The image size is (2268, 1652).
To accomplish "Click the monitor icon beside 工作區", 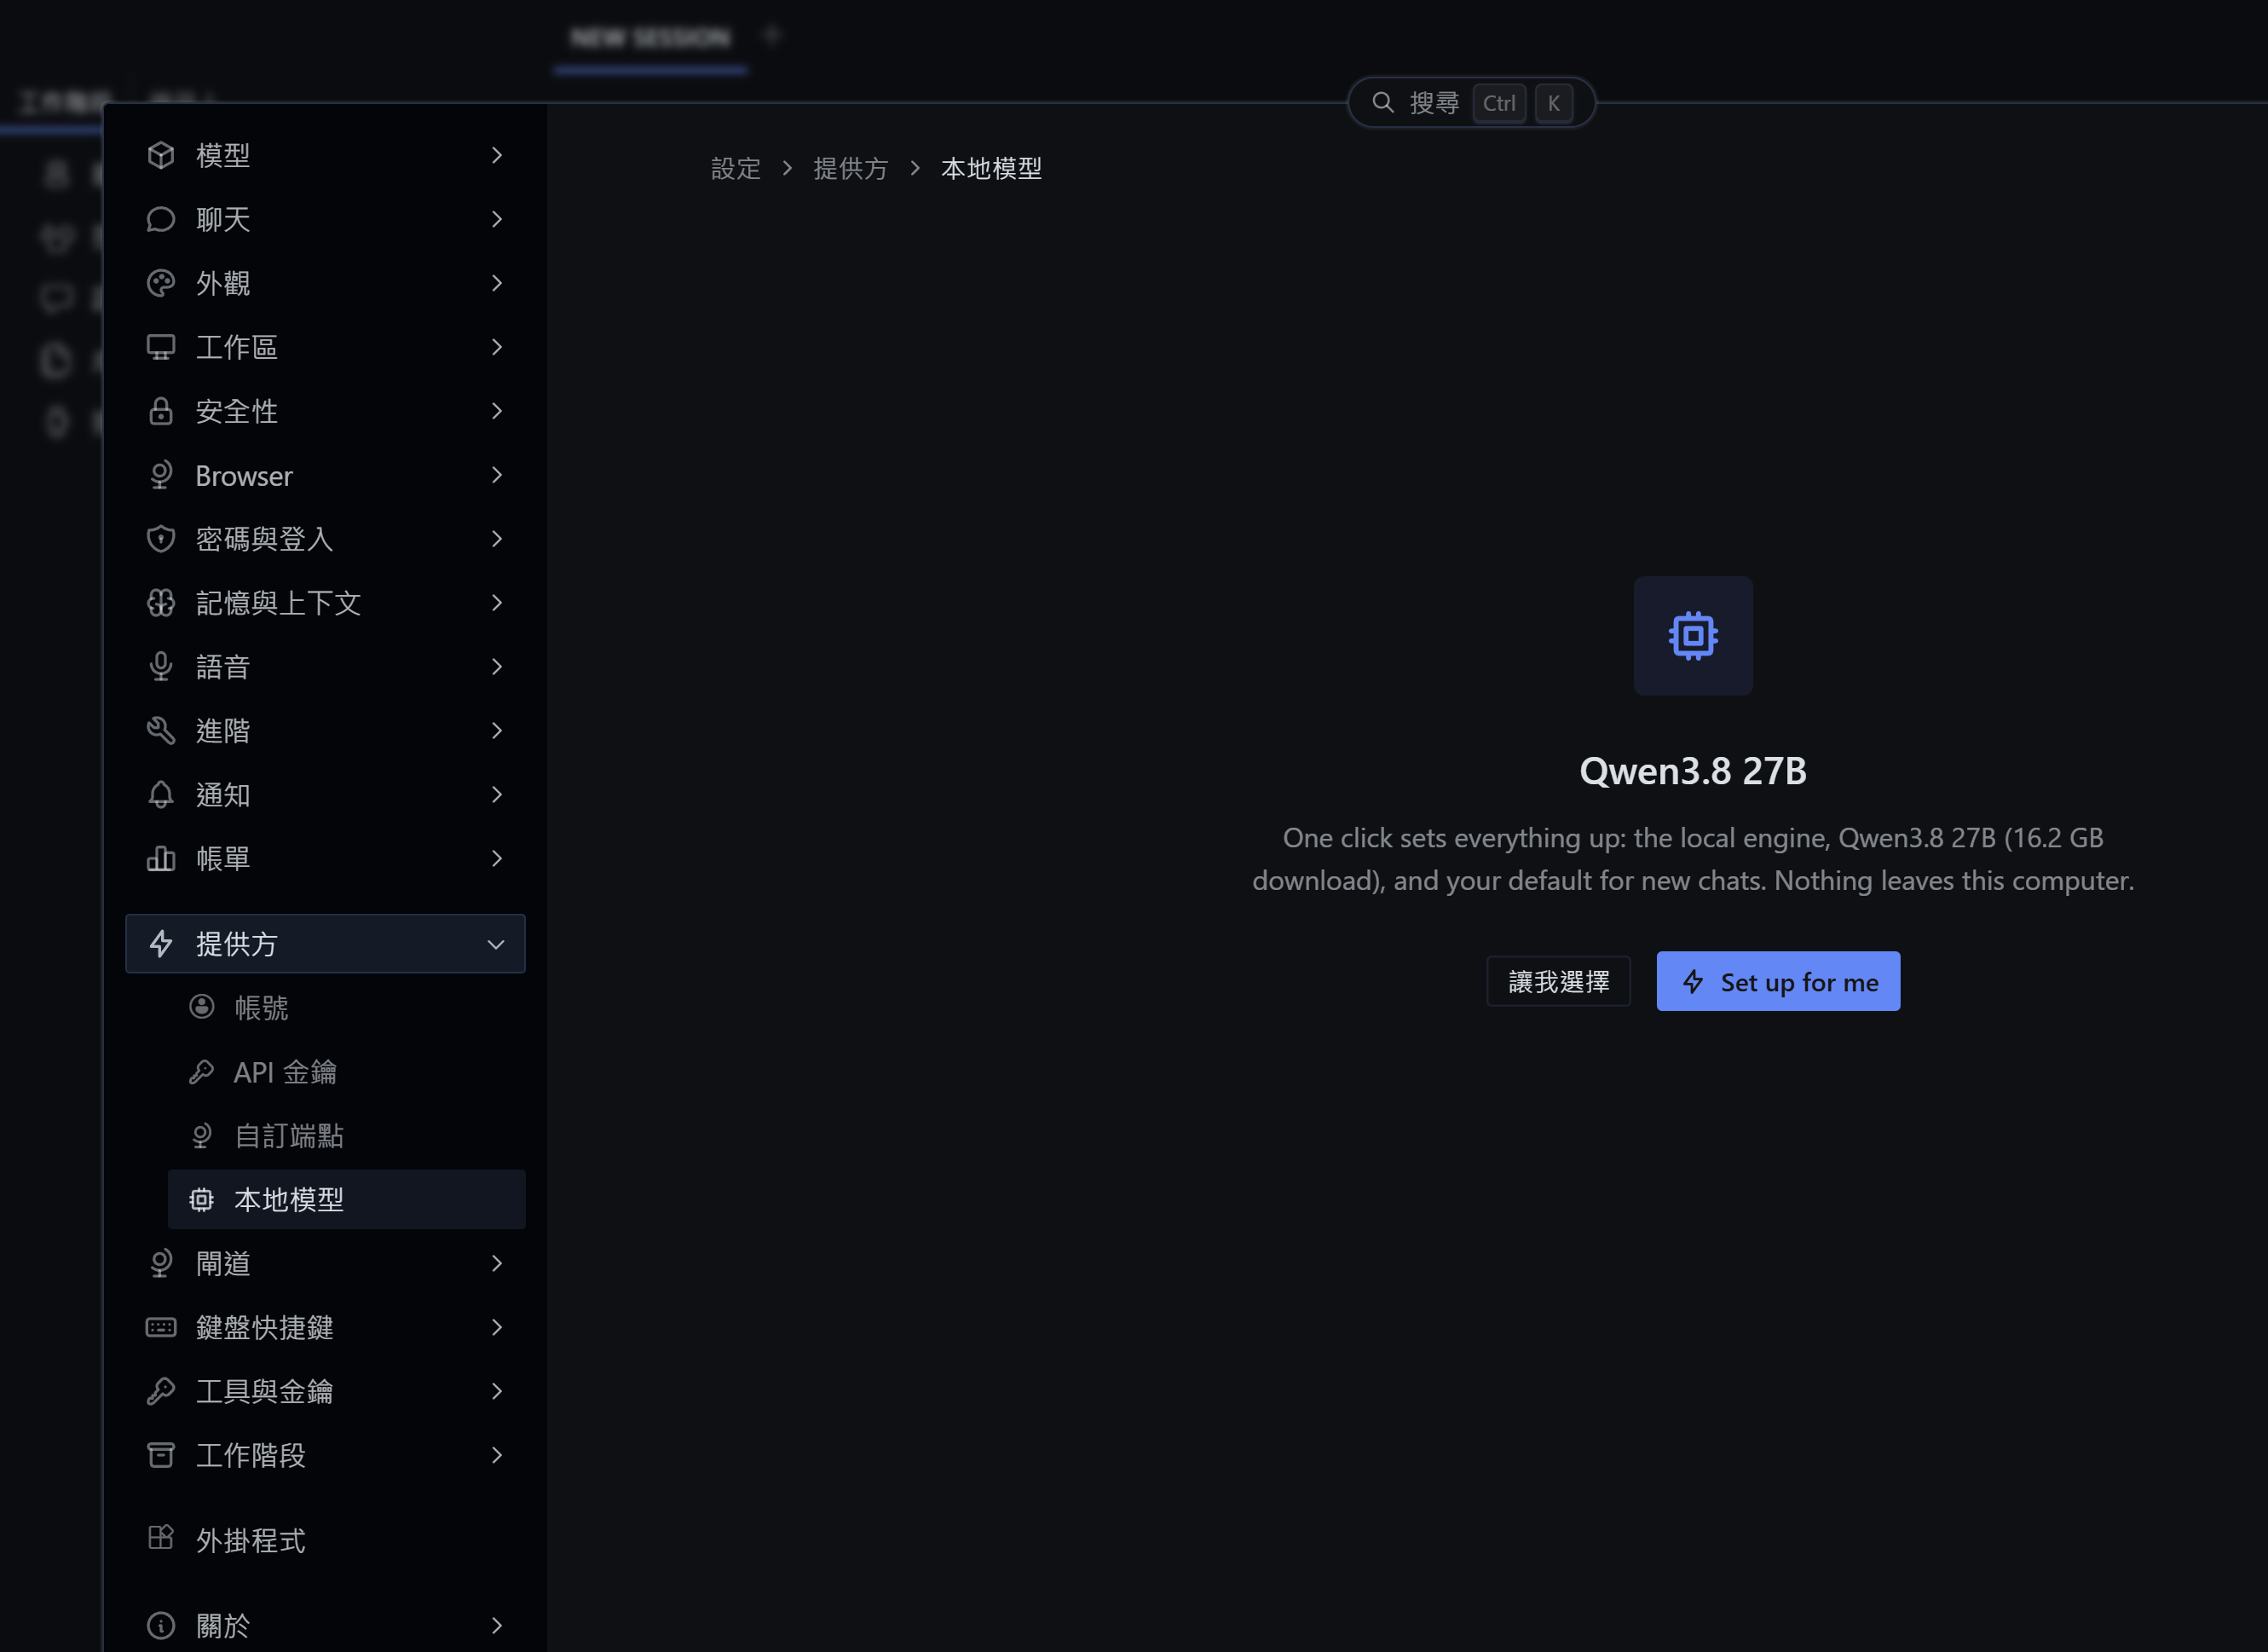I will (x=161, y=347).
